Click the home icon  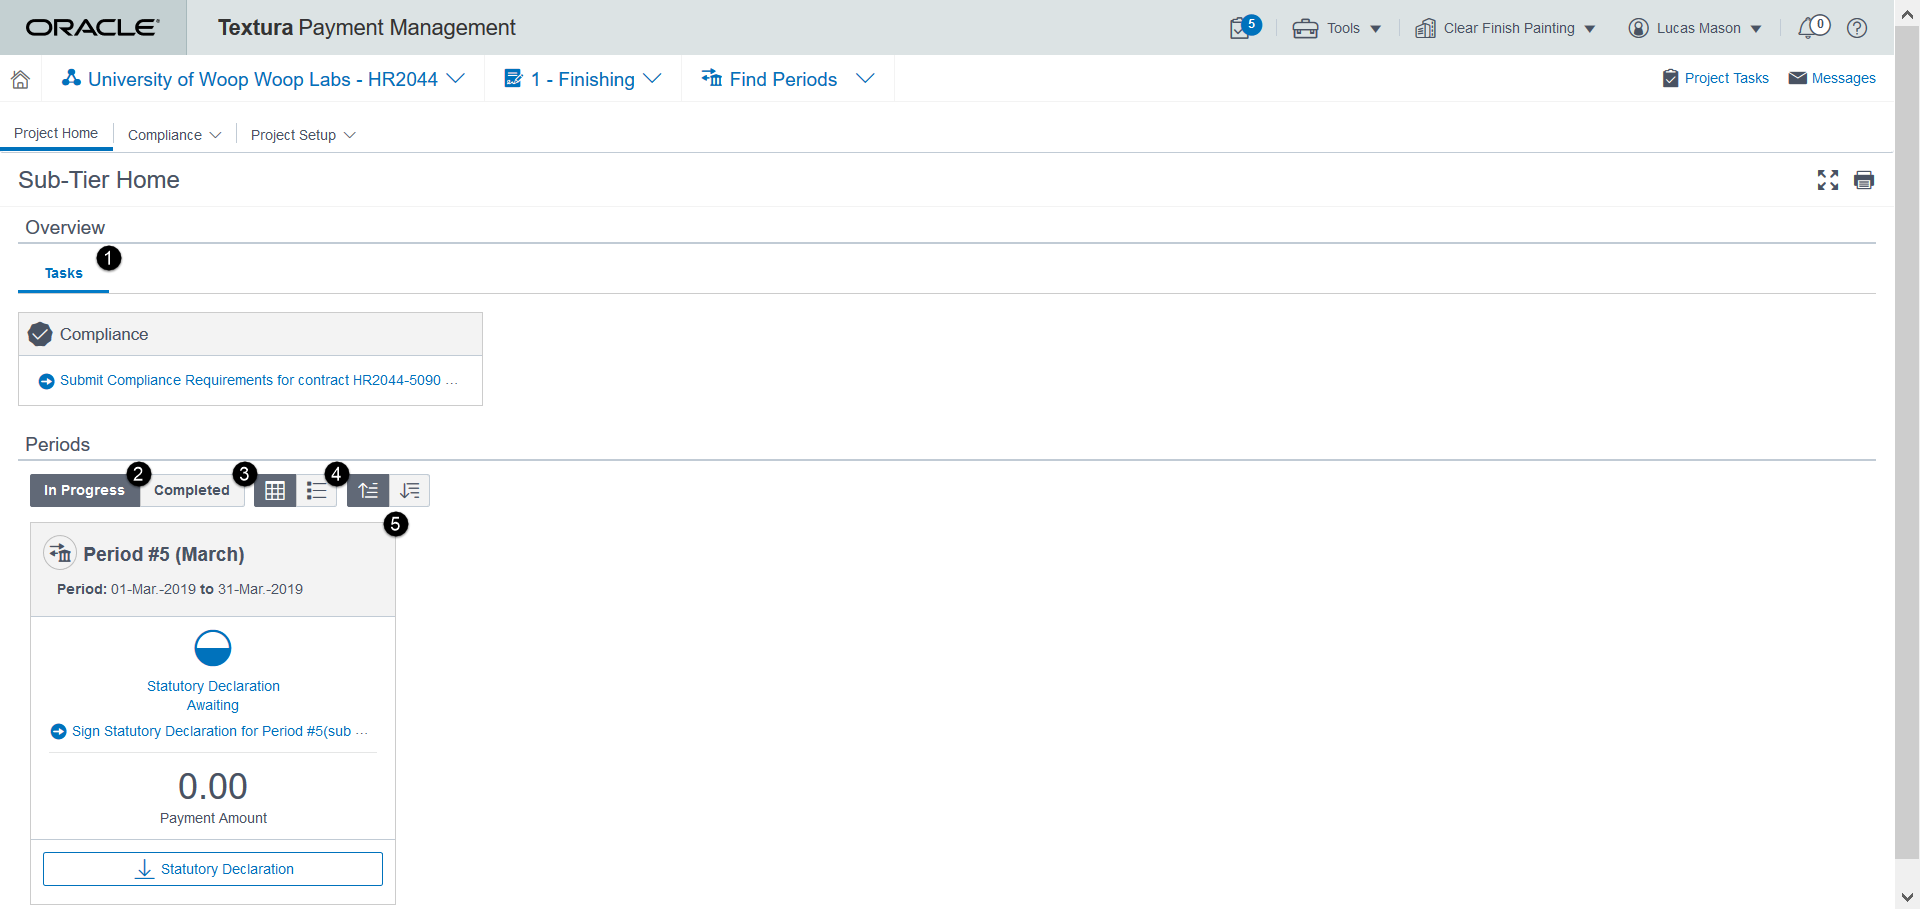pos(20,79)
